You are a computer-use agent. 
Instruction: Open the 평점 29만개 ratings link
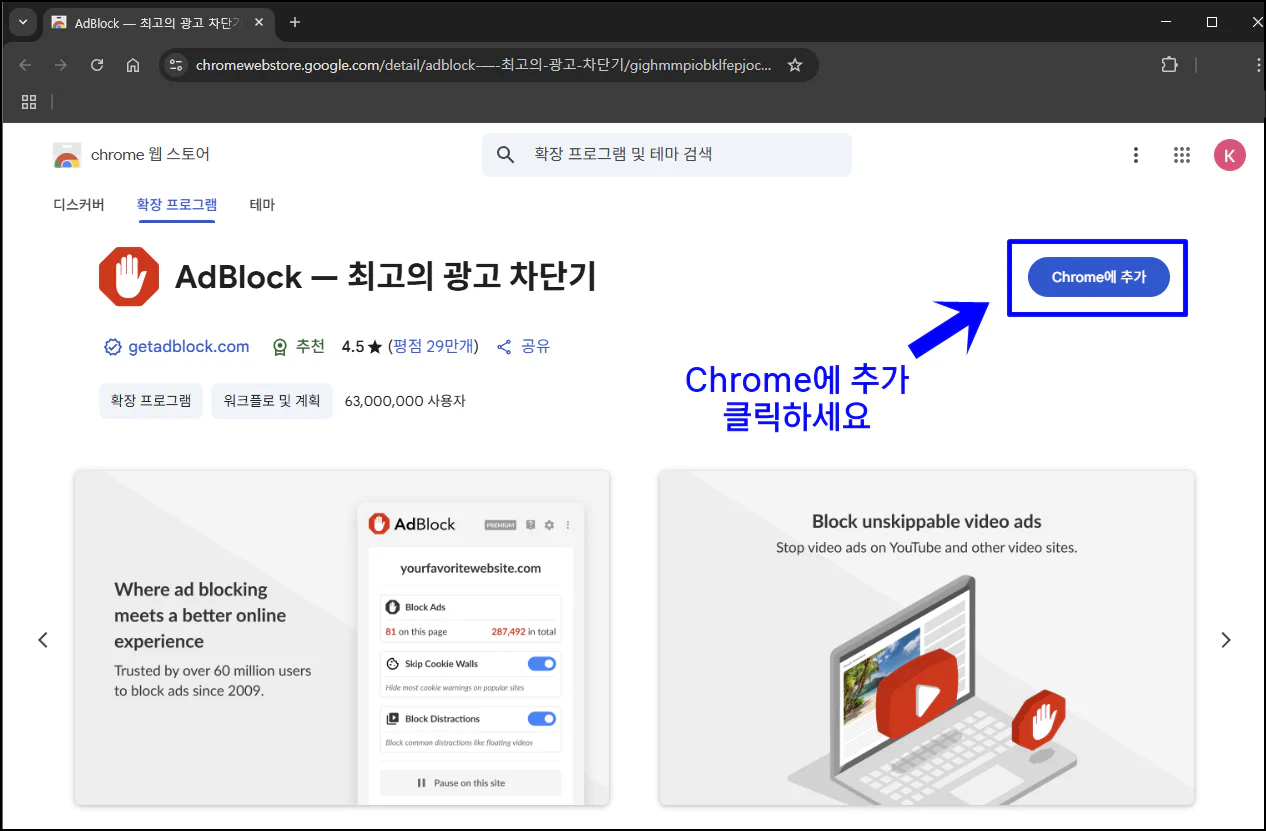point(435,347)
